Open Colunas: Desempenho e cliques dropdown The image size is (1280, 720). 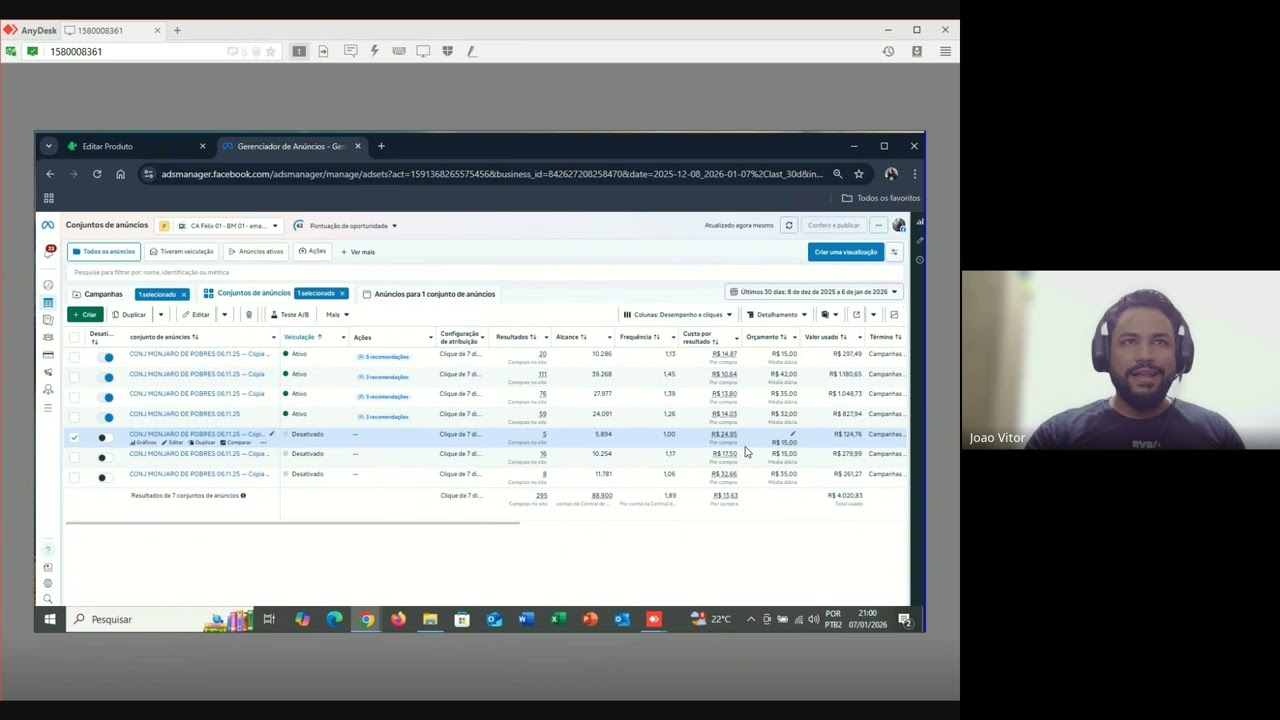coord(678,314)
